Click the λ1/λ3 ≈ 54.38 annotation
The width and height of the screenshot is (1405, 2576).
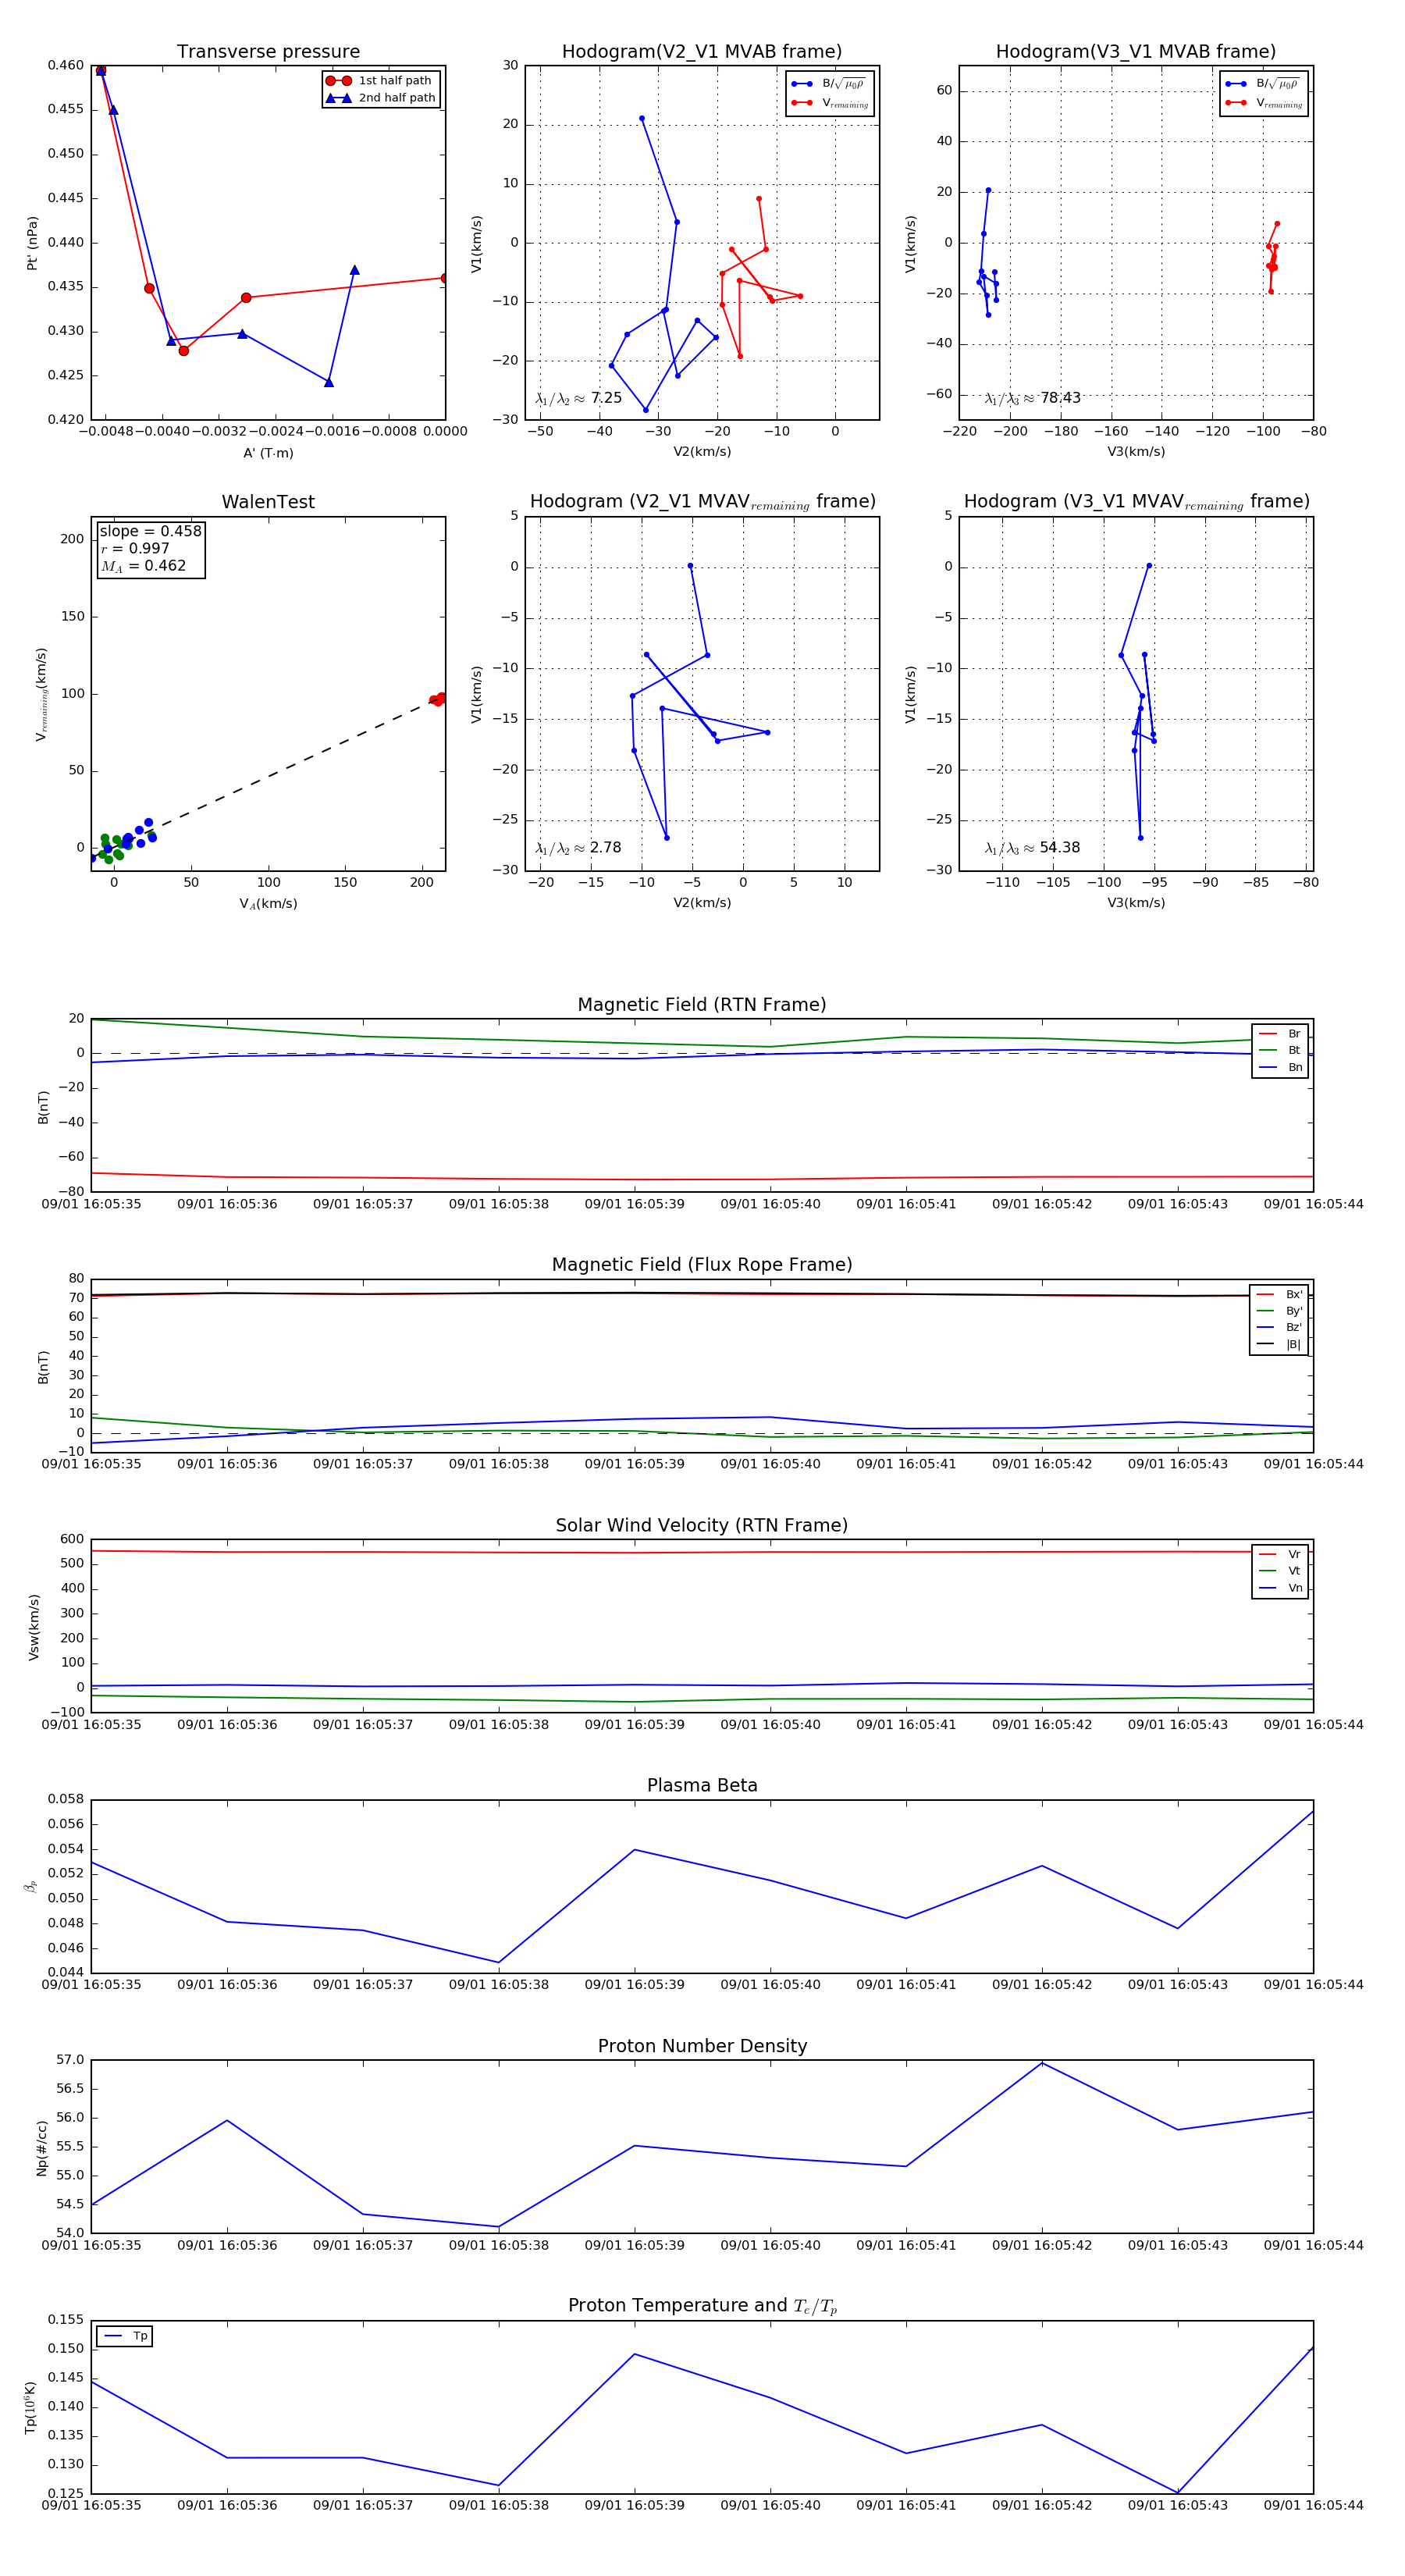(1032, 848)
